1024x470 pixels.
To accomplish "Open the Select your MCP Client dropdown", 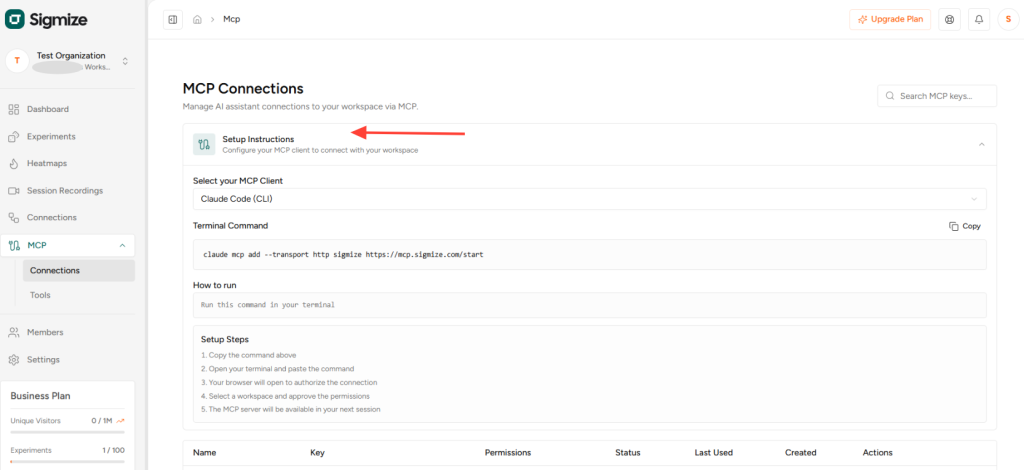I will click(590, 199).
